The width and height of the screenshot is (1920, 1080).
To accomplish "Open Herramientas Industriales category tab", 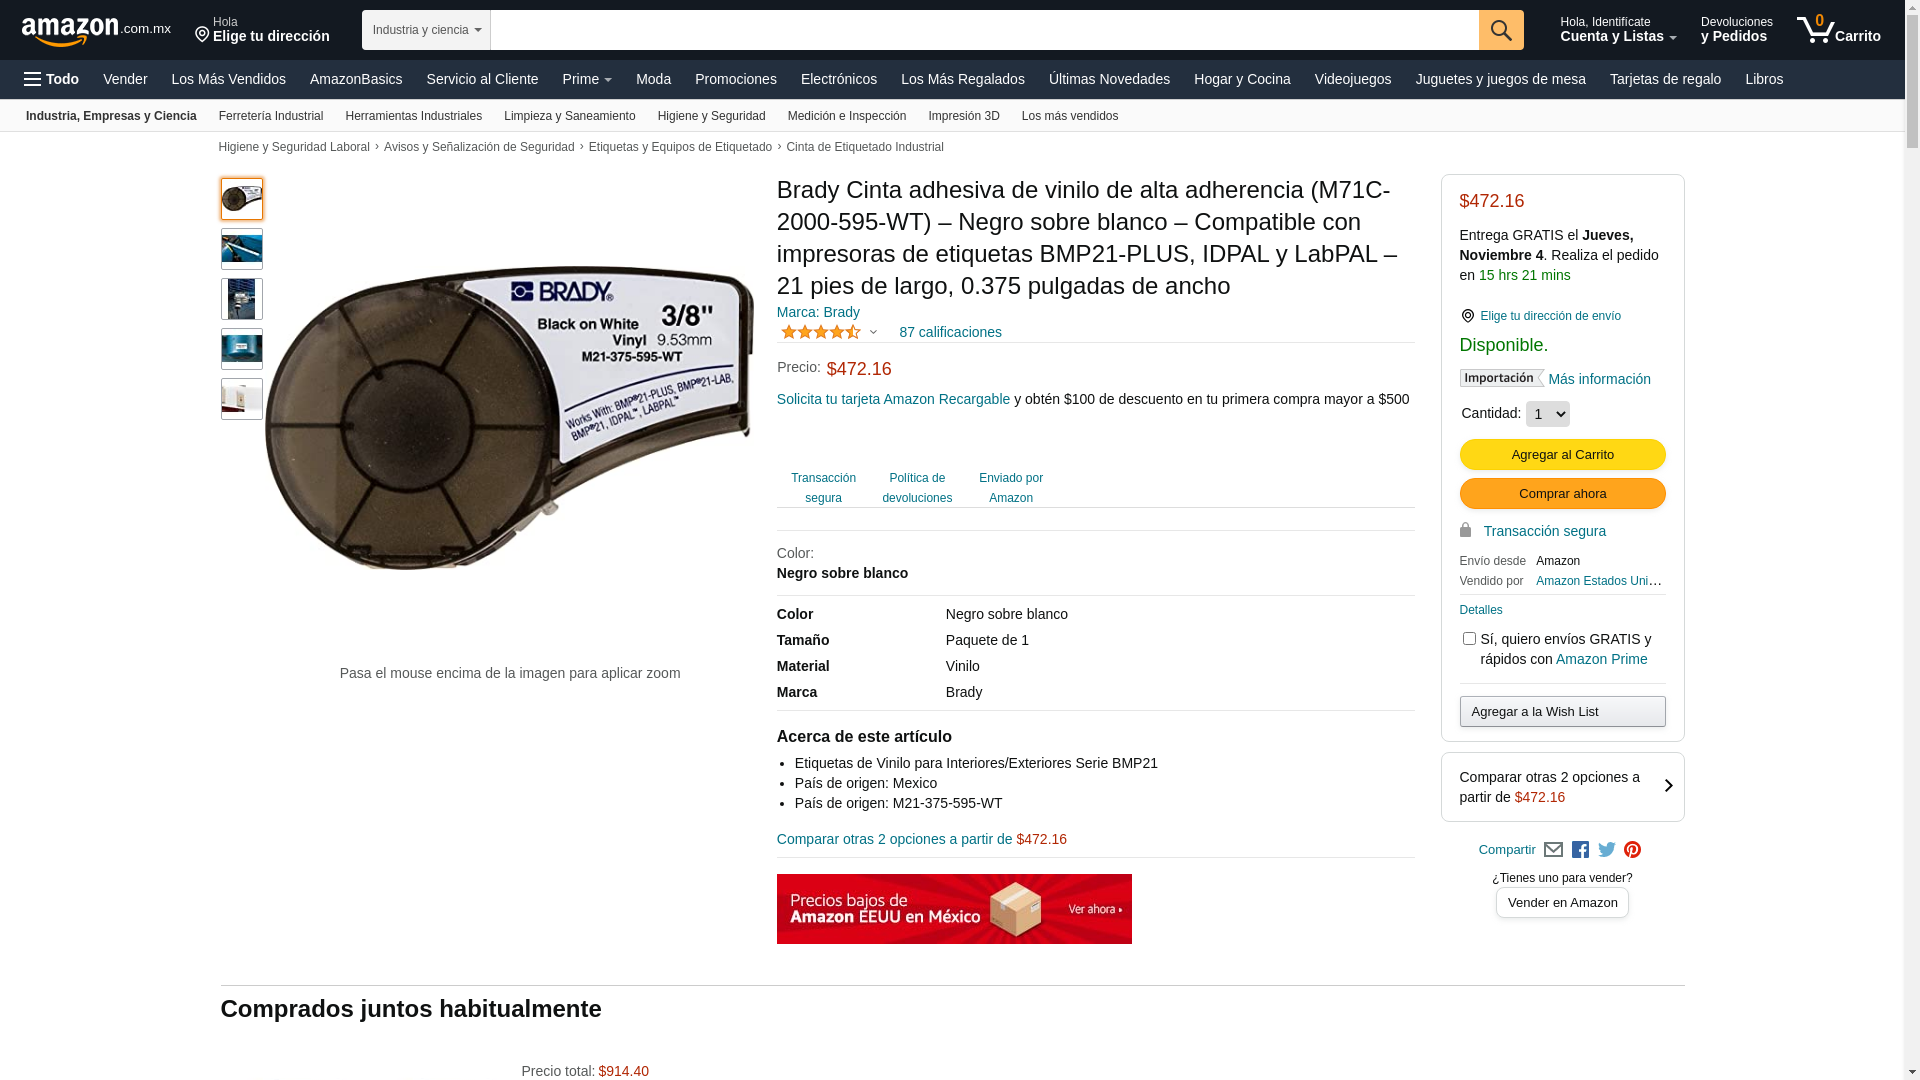I will [x=413, y=116].
